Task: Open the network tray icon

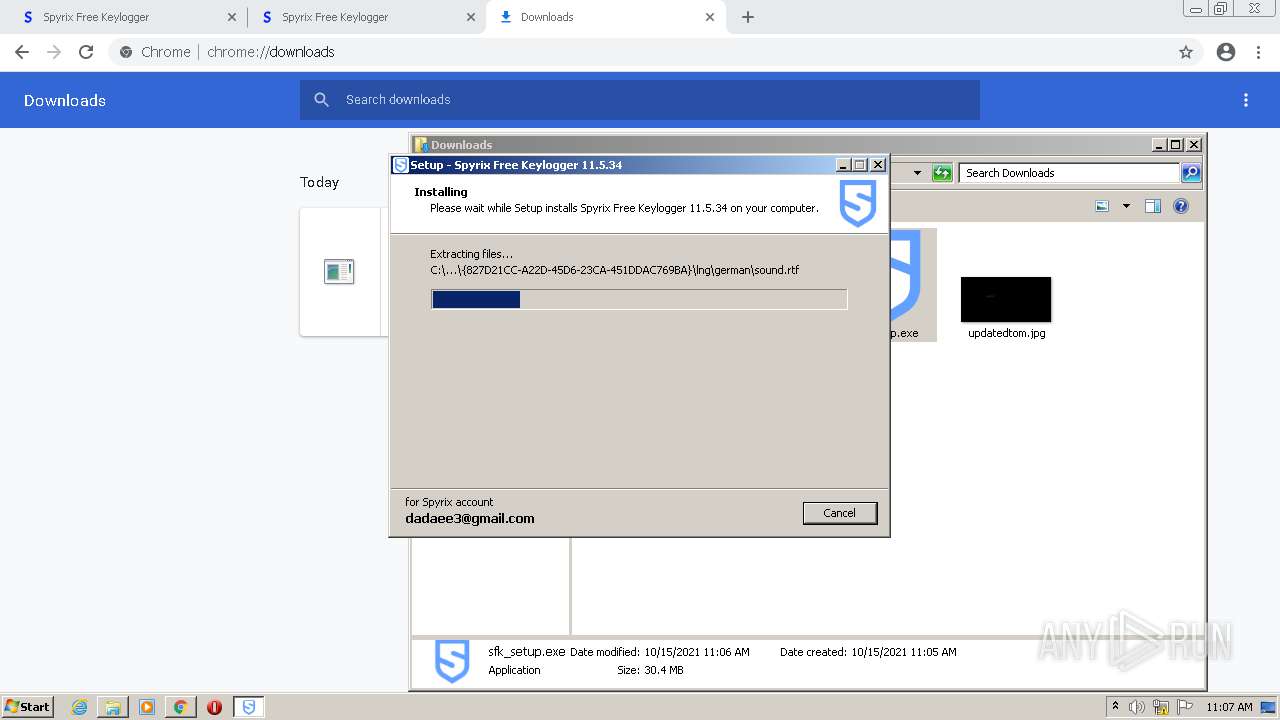Action: pyautogui.click(x=1161, y=707)
